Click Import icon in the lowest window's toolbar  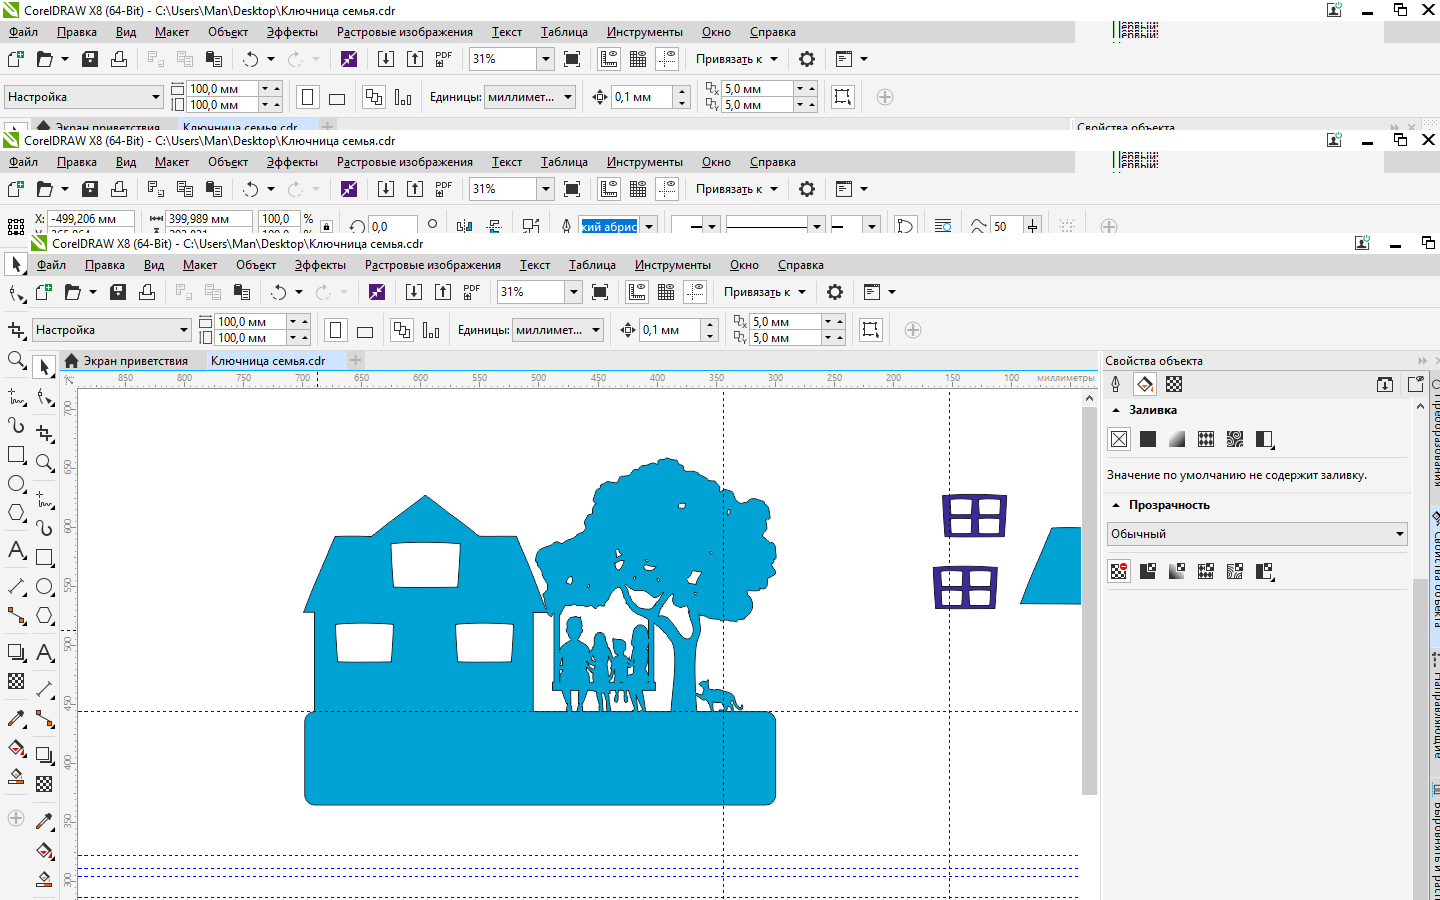[x=414, y=292]
